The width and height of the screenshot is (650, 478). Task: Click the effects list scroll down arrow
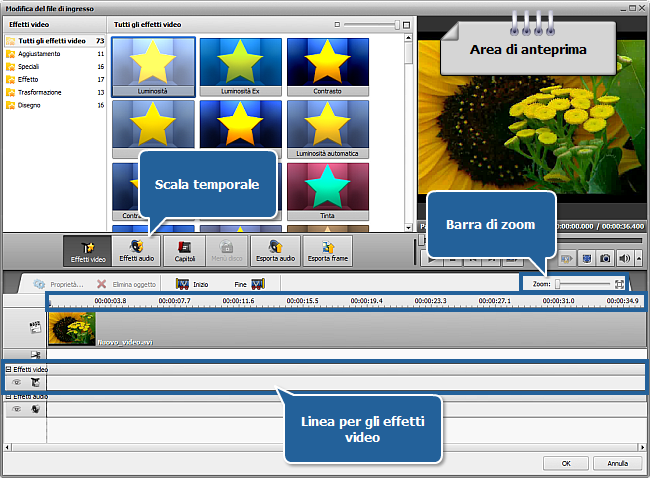click(408, 227)
